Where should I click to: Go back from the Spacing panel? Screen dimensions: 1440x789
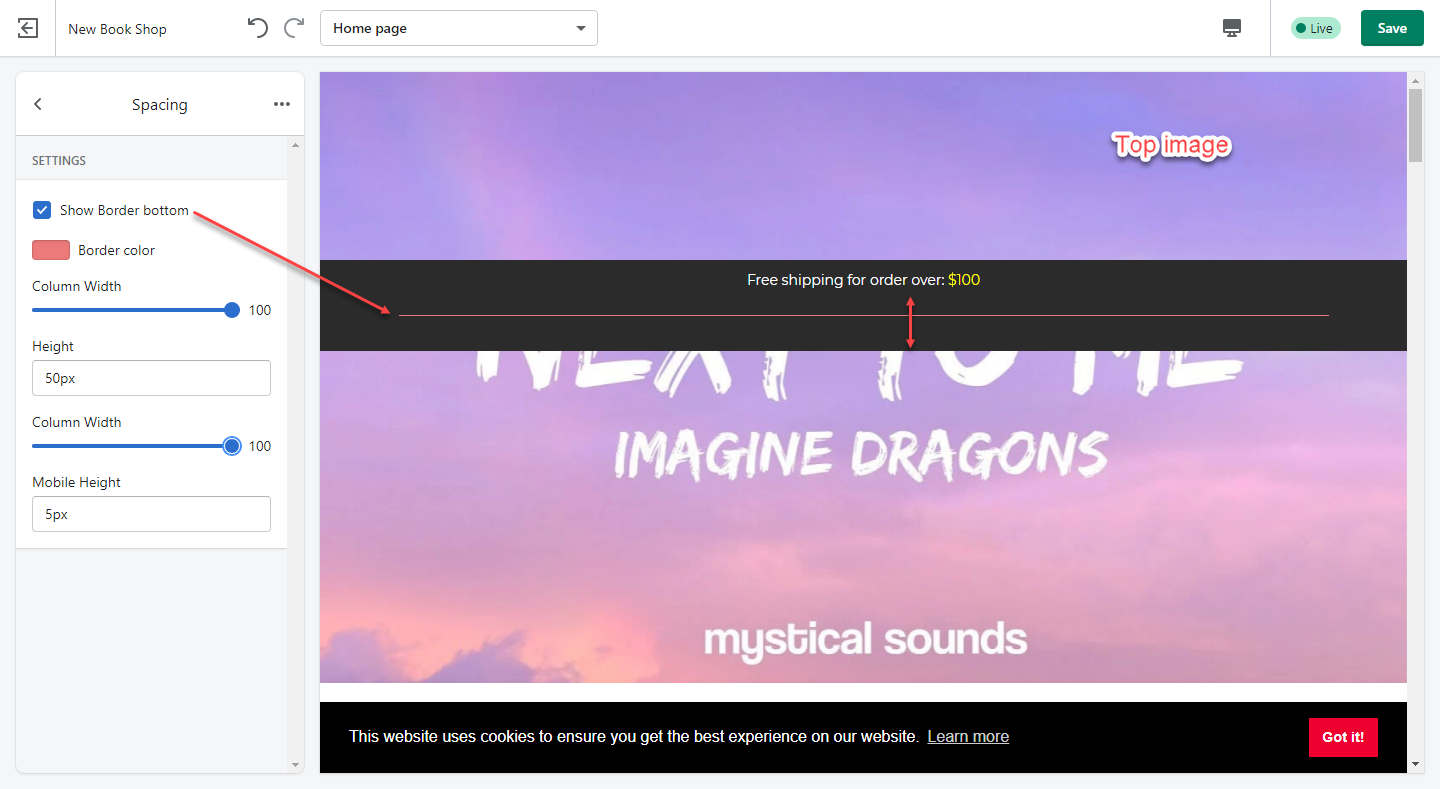(38, 104)
